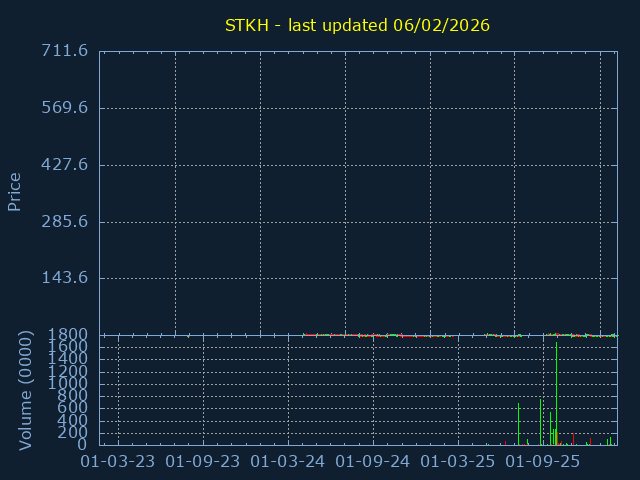Select the 569.6 price tick label
The image size is (640, 480).
point(64,108)
